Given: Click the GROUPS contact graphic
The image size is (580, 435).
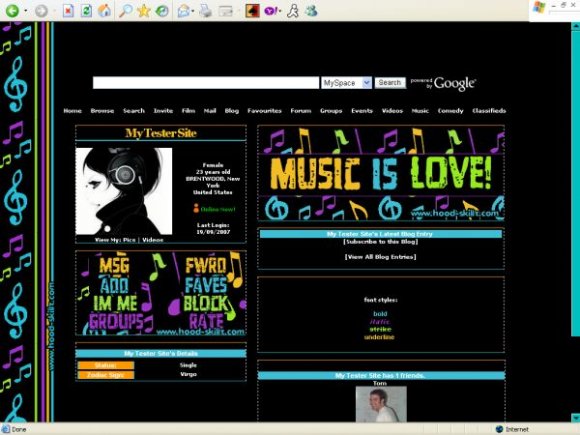Looking at the screenshot, I should [x=116, y=321].
